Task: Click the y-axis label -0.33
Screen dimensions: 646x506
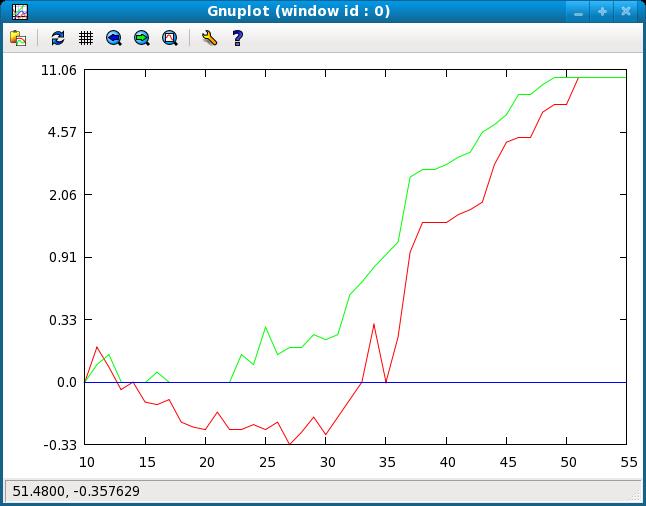Action: 60,445
